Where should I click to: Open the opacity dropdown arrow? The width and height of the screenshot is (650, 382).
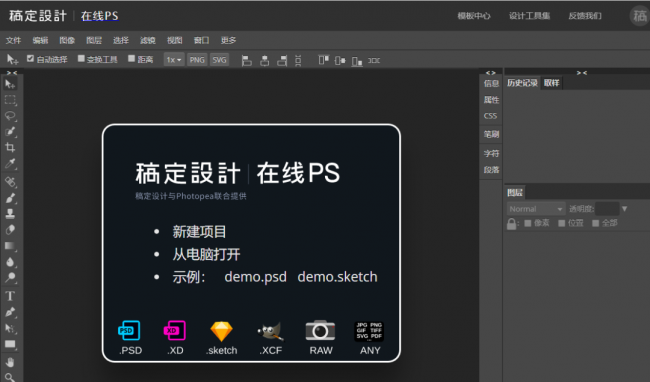625,209
